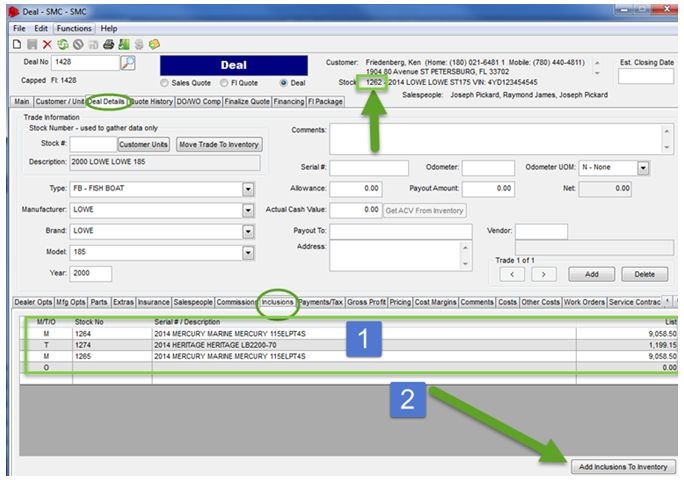Click Add Inclusions To Inventory button
This screenshot has width=684, height=480.
coord(623,467)
